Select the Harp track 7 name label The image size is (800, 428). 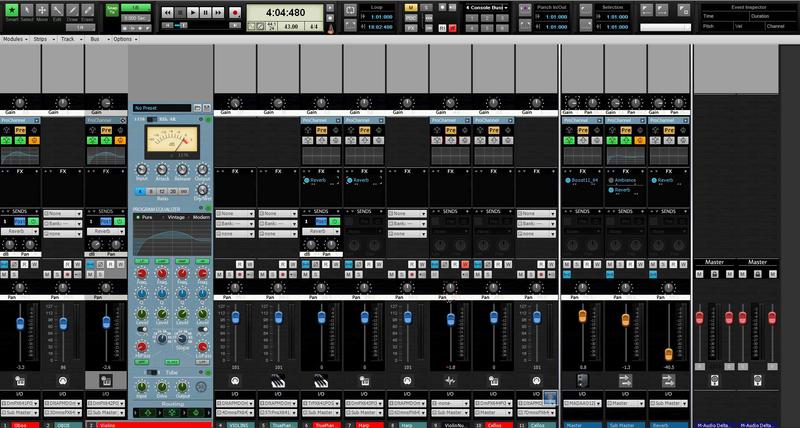click(368, 425)
